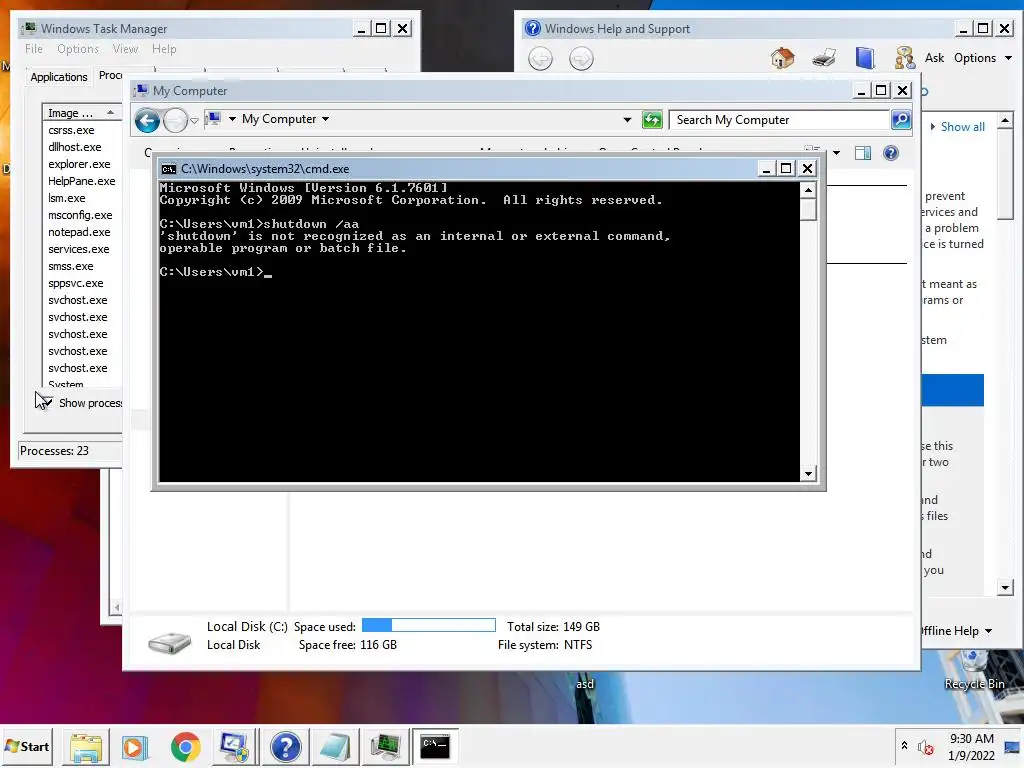Click the forward arrow in My Computer

coord(175,120)
